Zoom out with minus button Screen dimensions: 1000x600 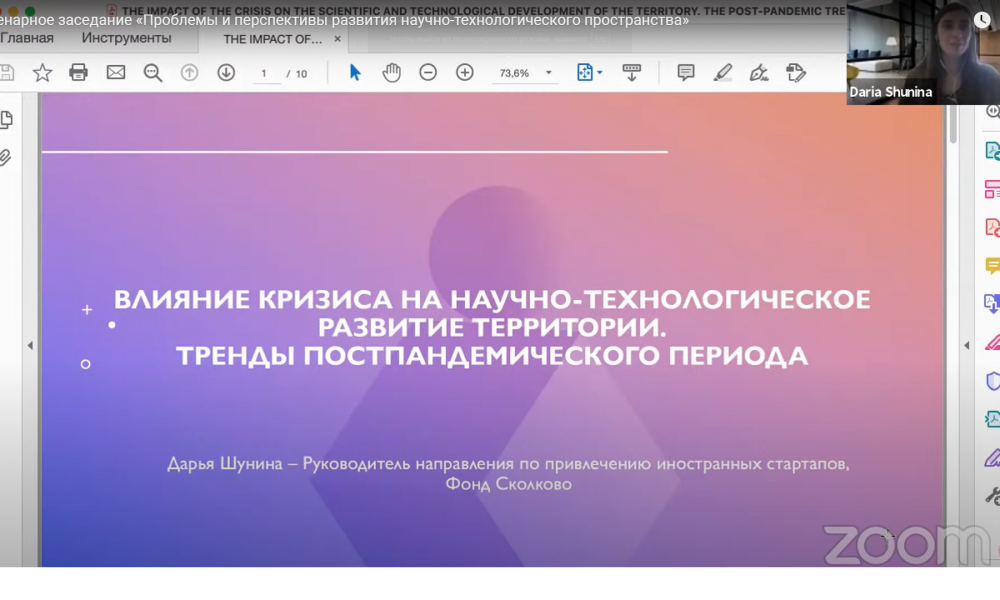coord(428,73)
